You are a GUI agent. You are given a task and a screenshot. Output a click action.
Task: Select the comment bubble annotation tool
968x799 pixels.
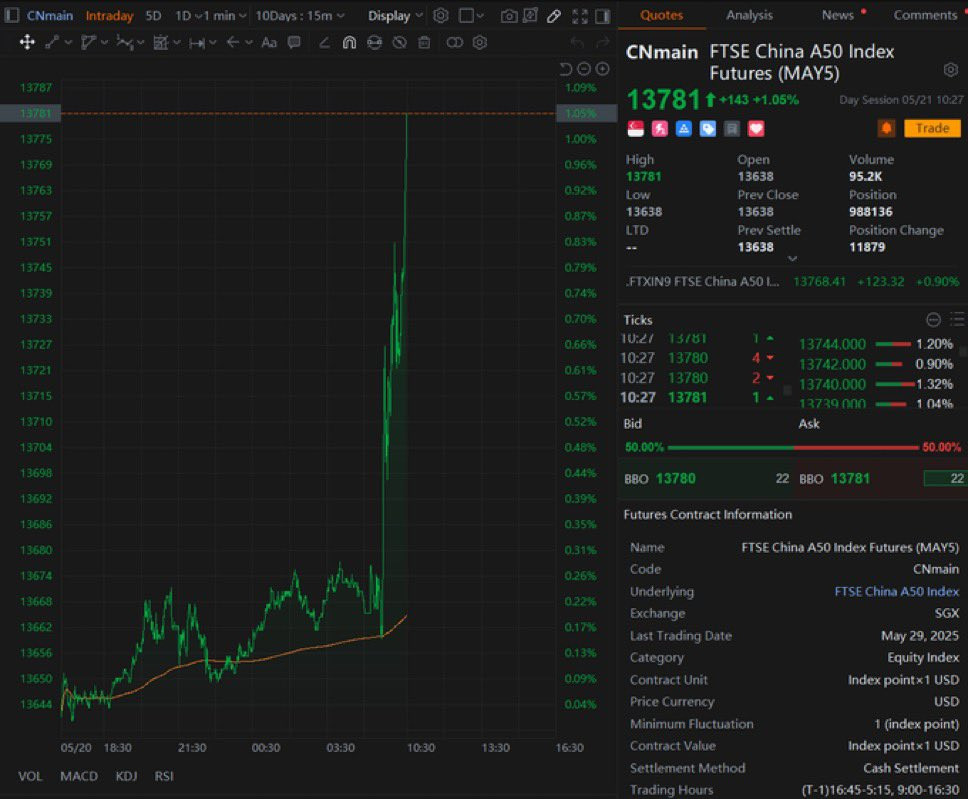[x=294, y=43]
